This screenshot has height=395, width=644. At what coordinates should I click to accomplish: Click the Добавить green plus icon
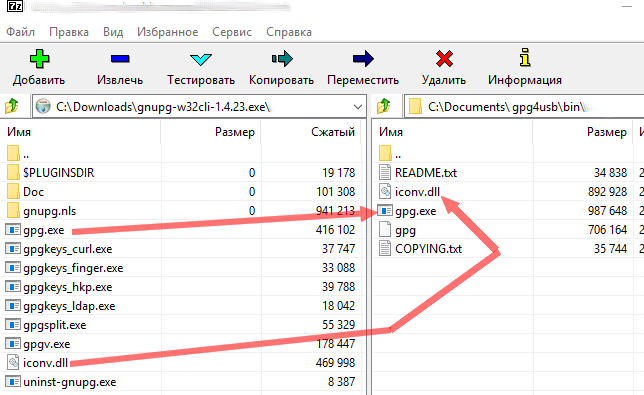[39, 59]
